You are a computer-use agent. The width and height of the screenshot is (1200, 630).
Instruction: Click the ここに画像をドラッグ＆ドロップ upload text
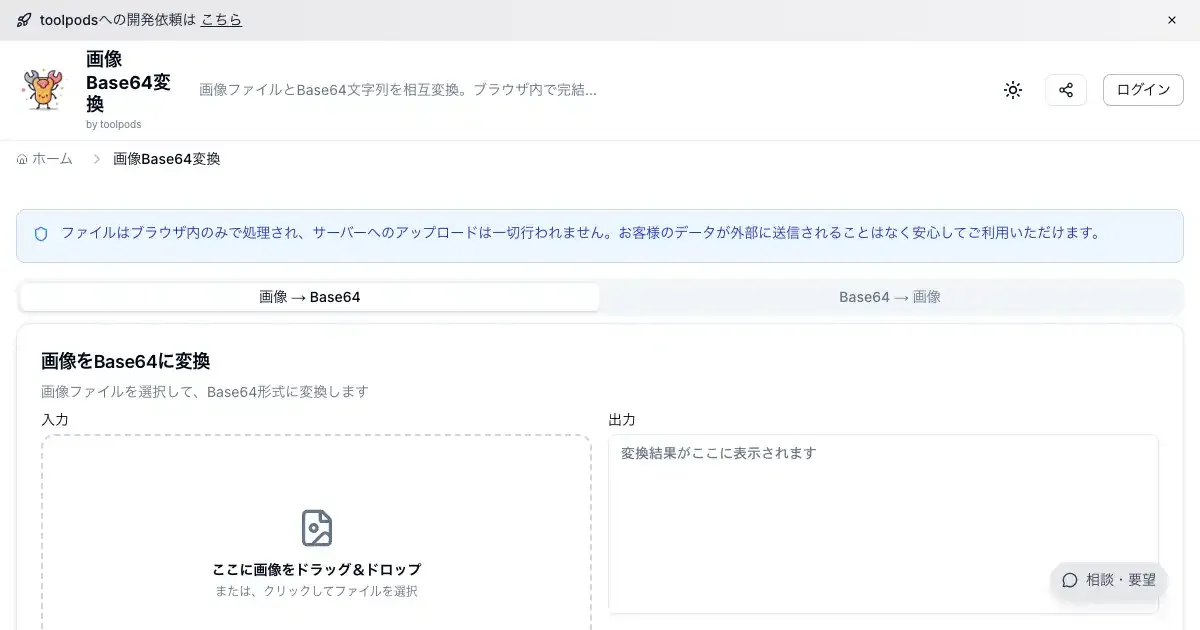(x=316, y=569)
